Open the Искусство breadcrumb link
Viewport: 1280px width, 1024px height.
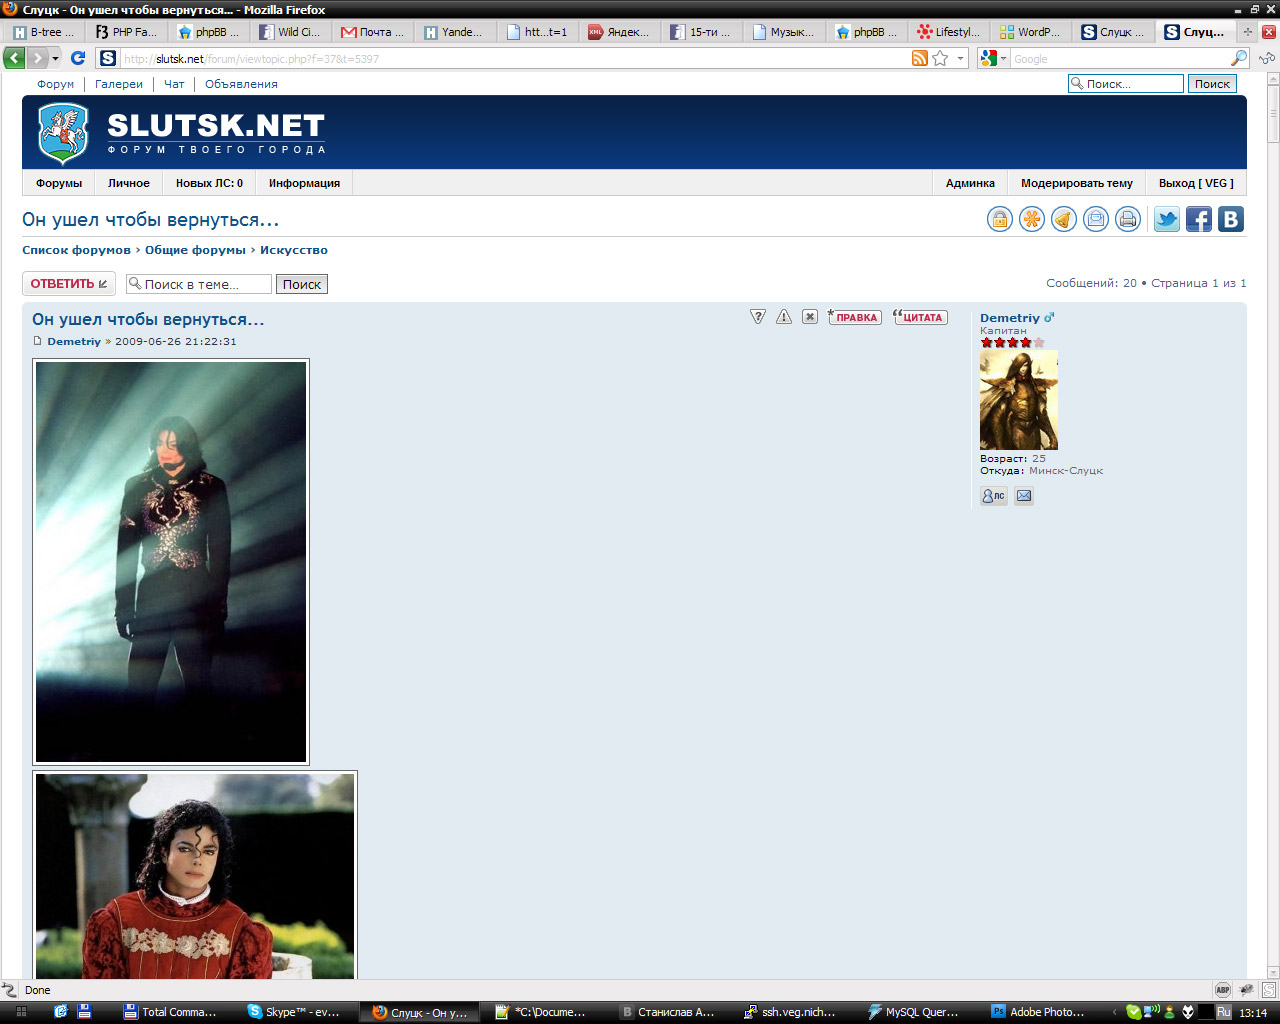pyautogui.click(x=294, y=250)
